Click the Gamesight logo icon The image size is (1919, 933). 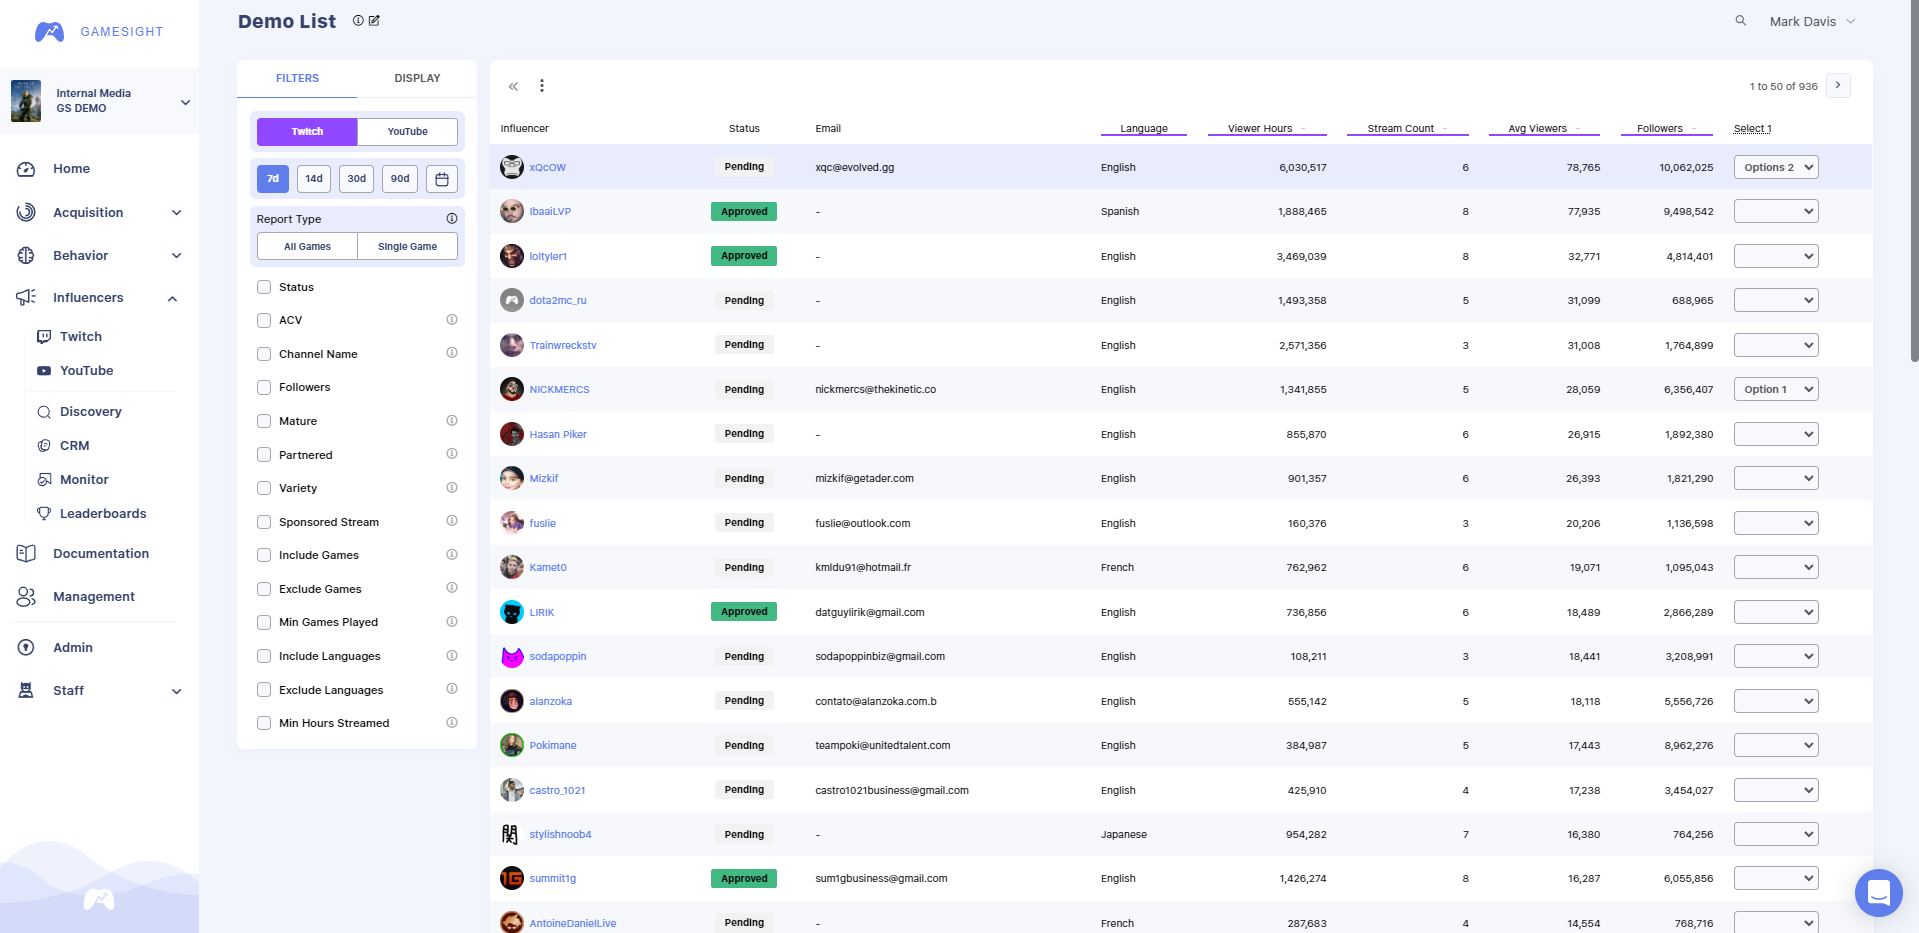click(x=49, y=32)
